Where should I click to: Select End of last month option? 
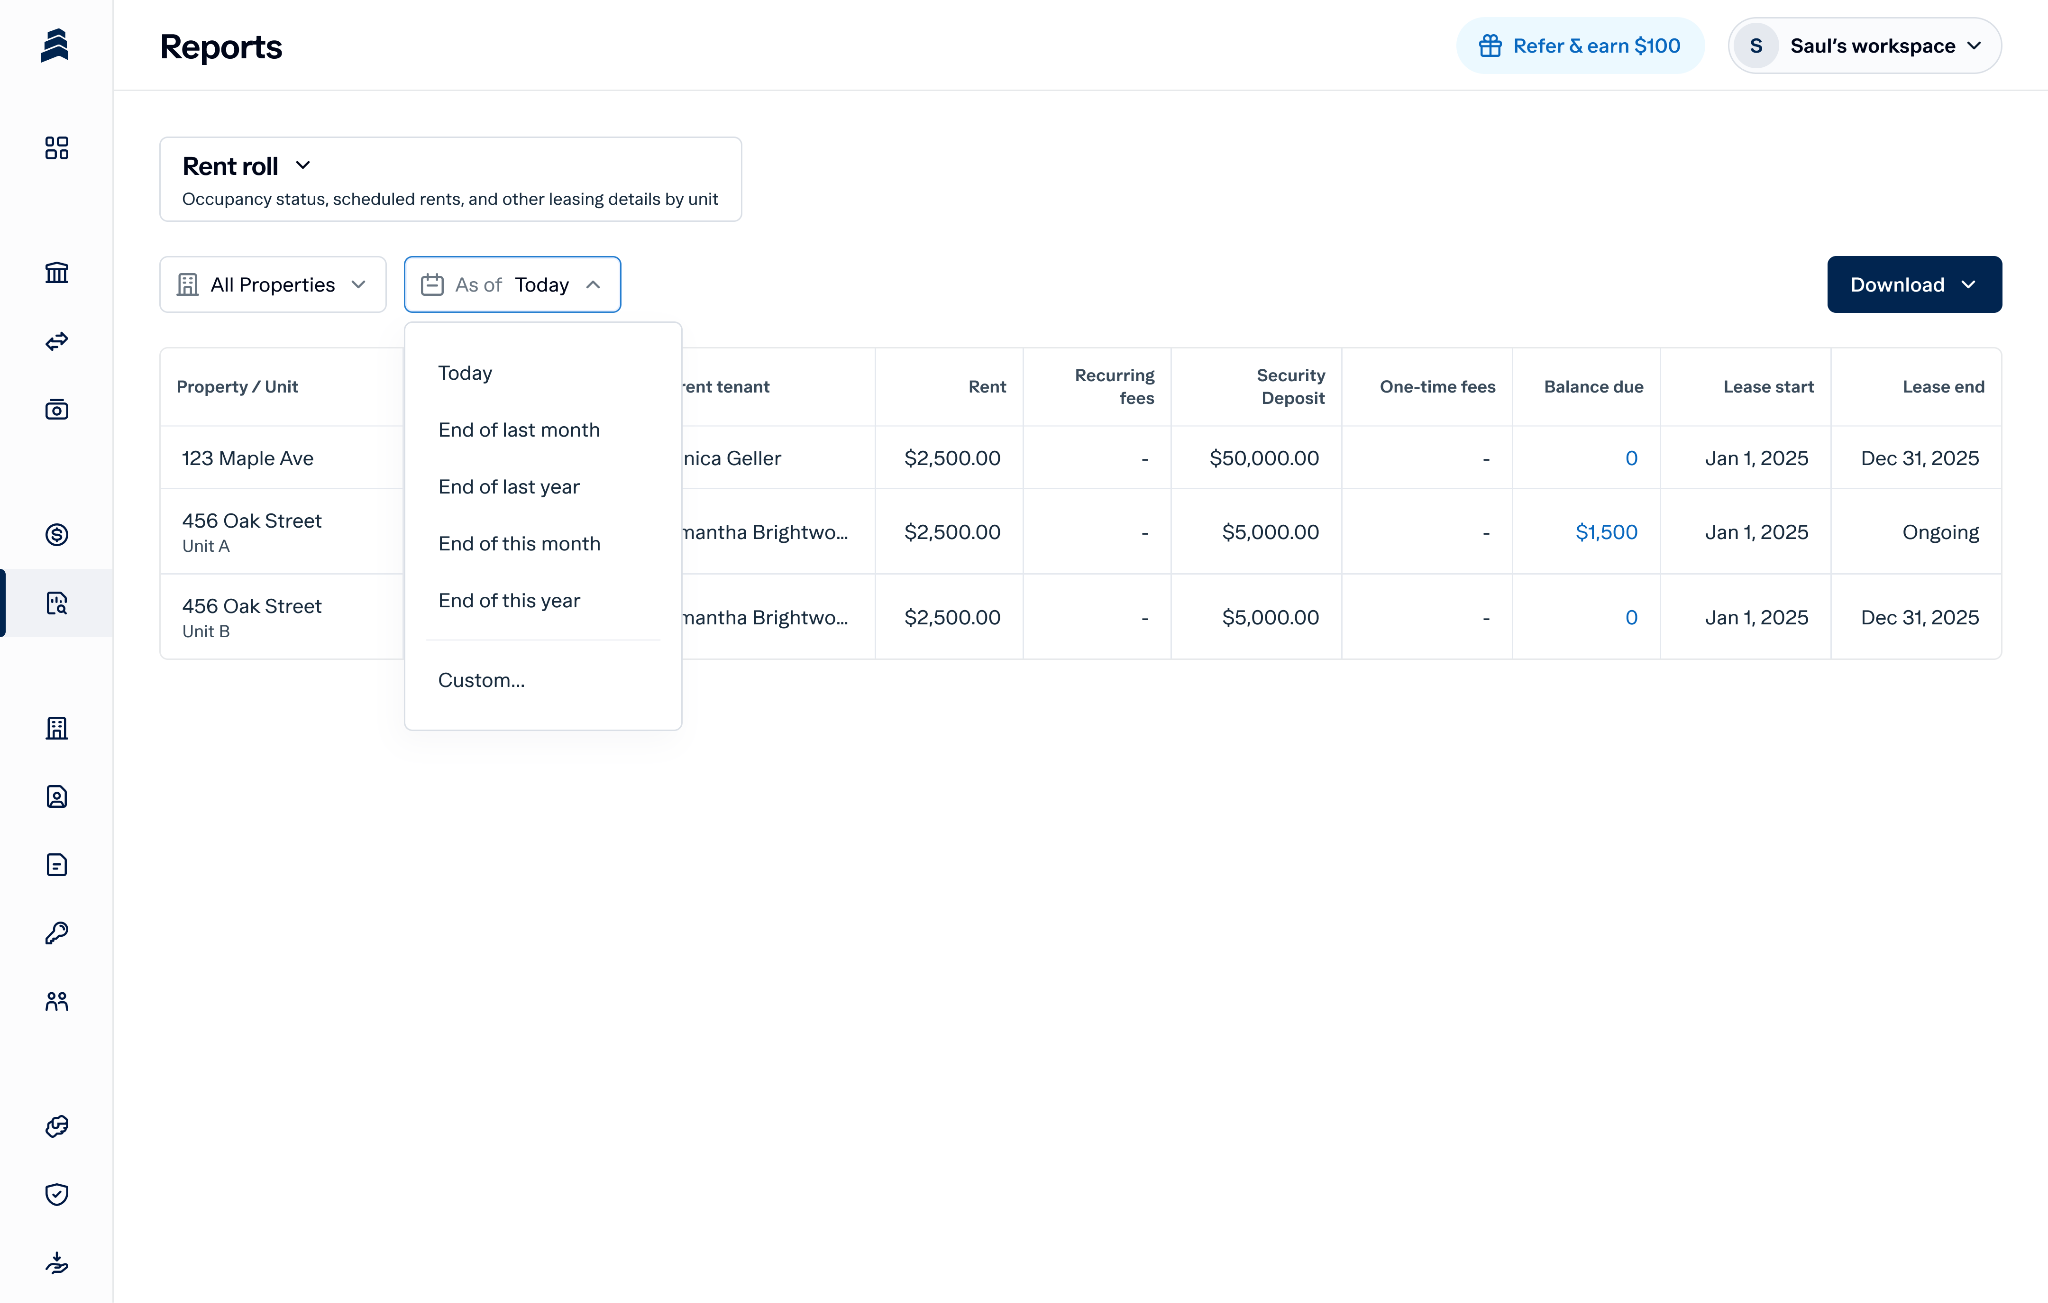click(519, 430)
